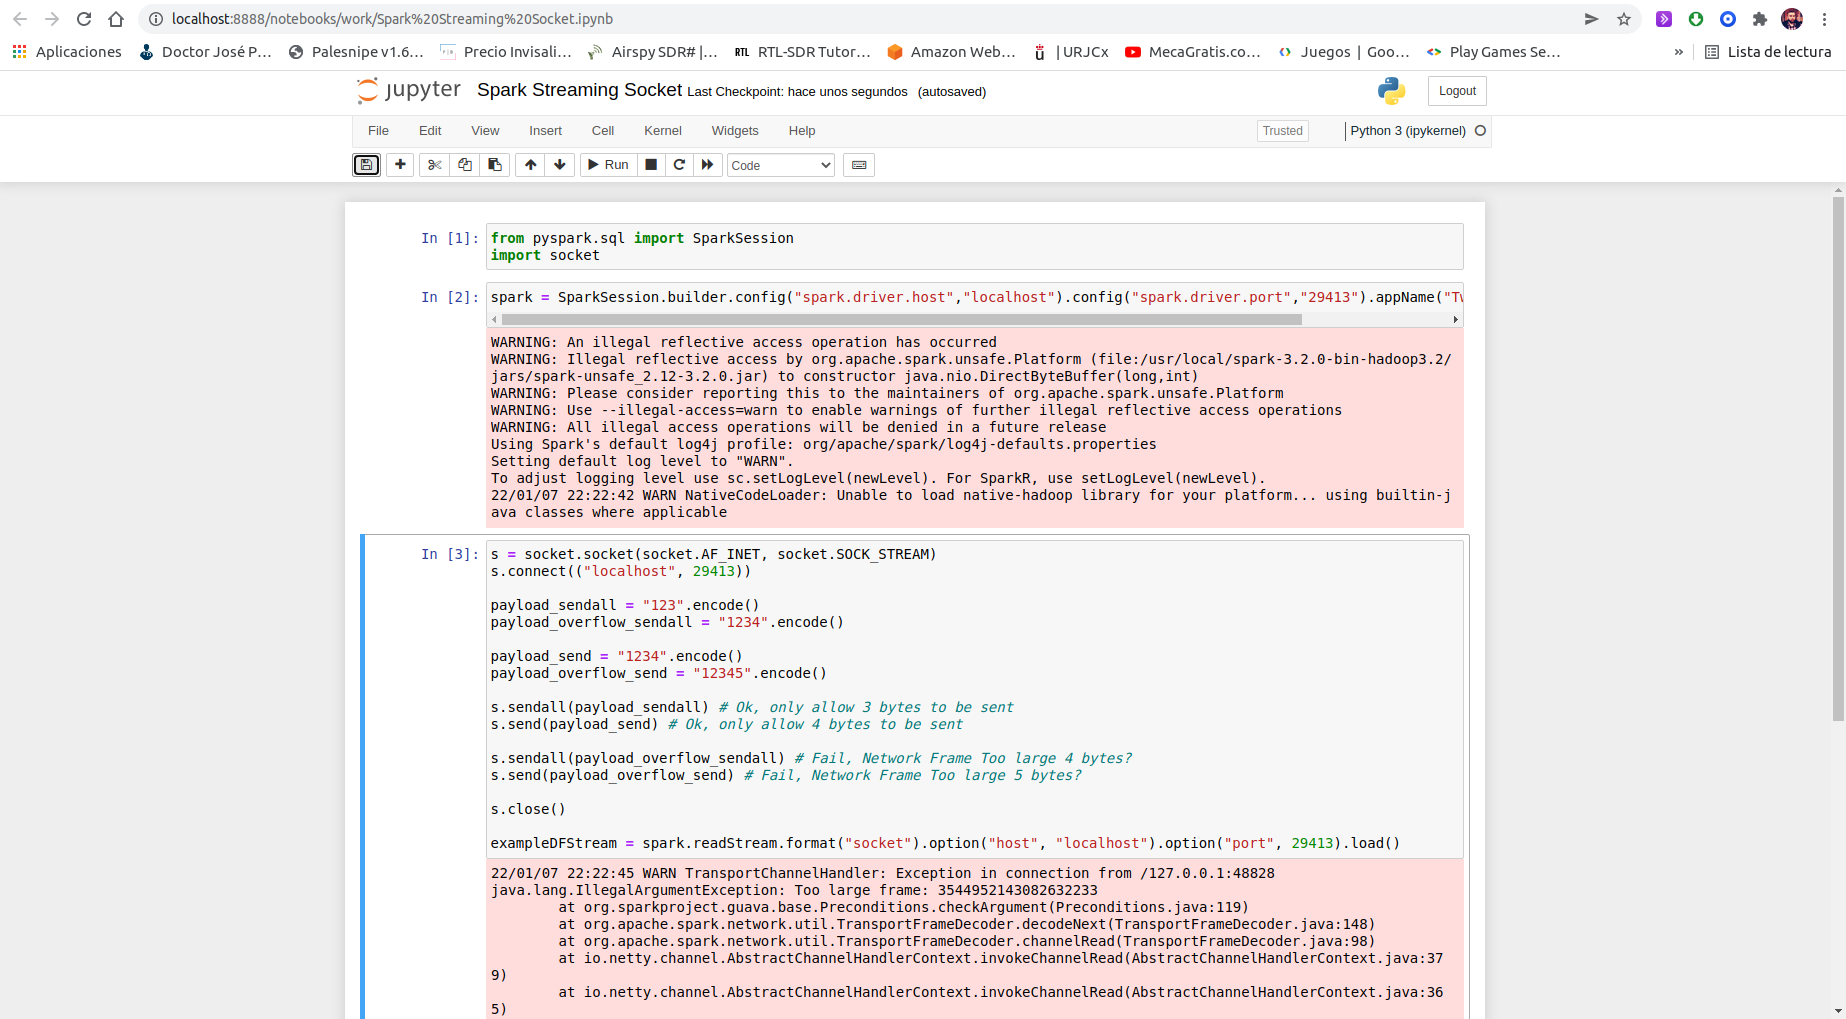Viewport: 1846px width, 1019px height.
Task: Cut selected cells with the scissors icon
Action: pos(434,164)
